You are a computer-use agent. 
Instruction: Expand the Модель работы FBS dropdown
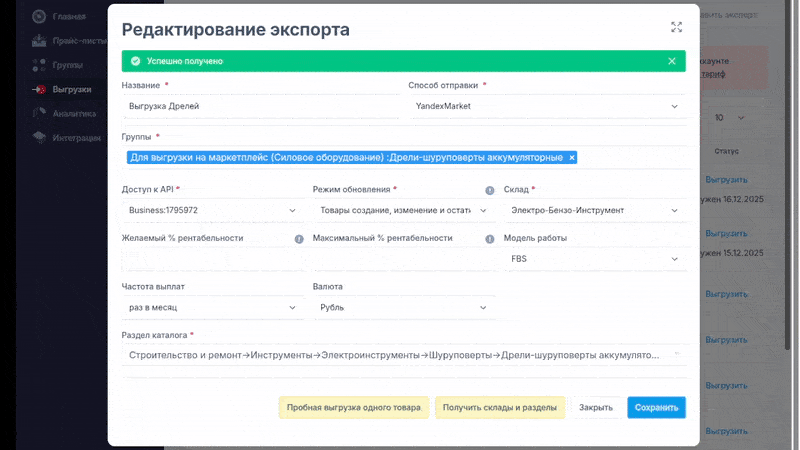tap(594, 258)
